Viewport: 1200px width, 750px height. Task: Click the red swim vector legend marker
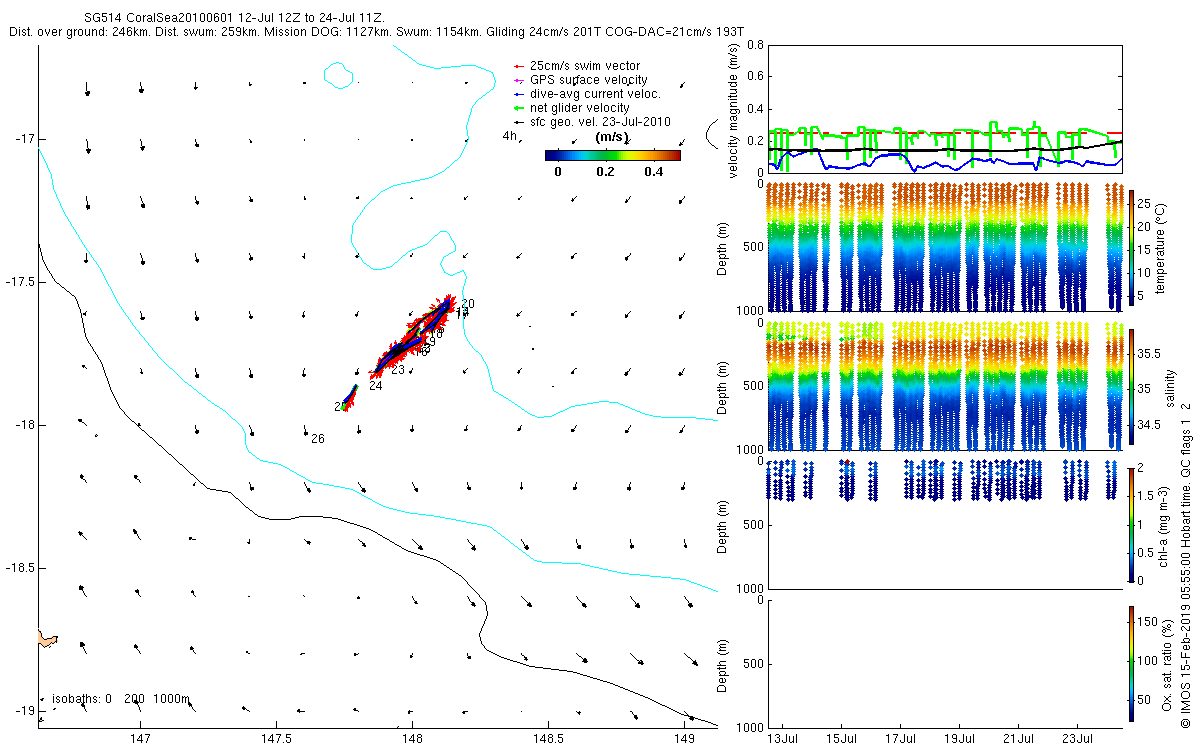pyautogui.click(x=518, y=65)
